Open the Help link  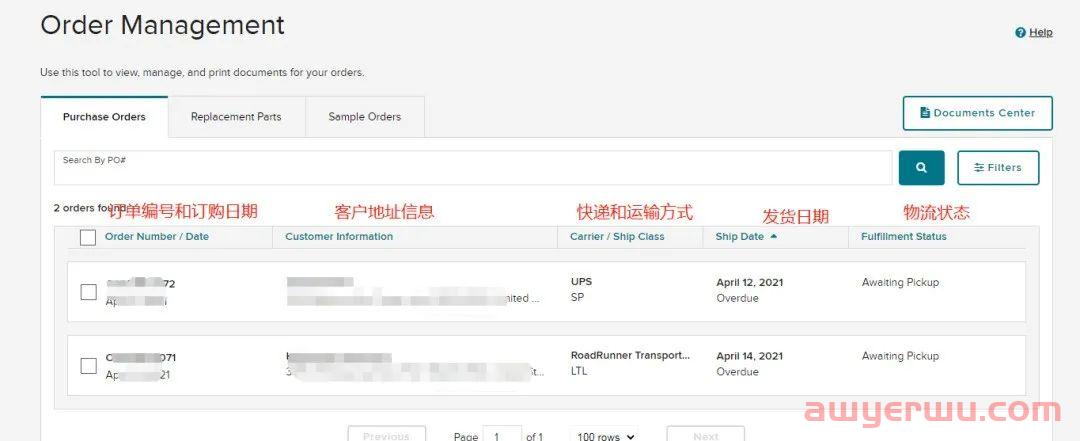tap(1040, 32)
